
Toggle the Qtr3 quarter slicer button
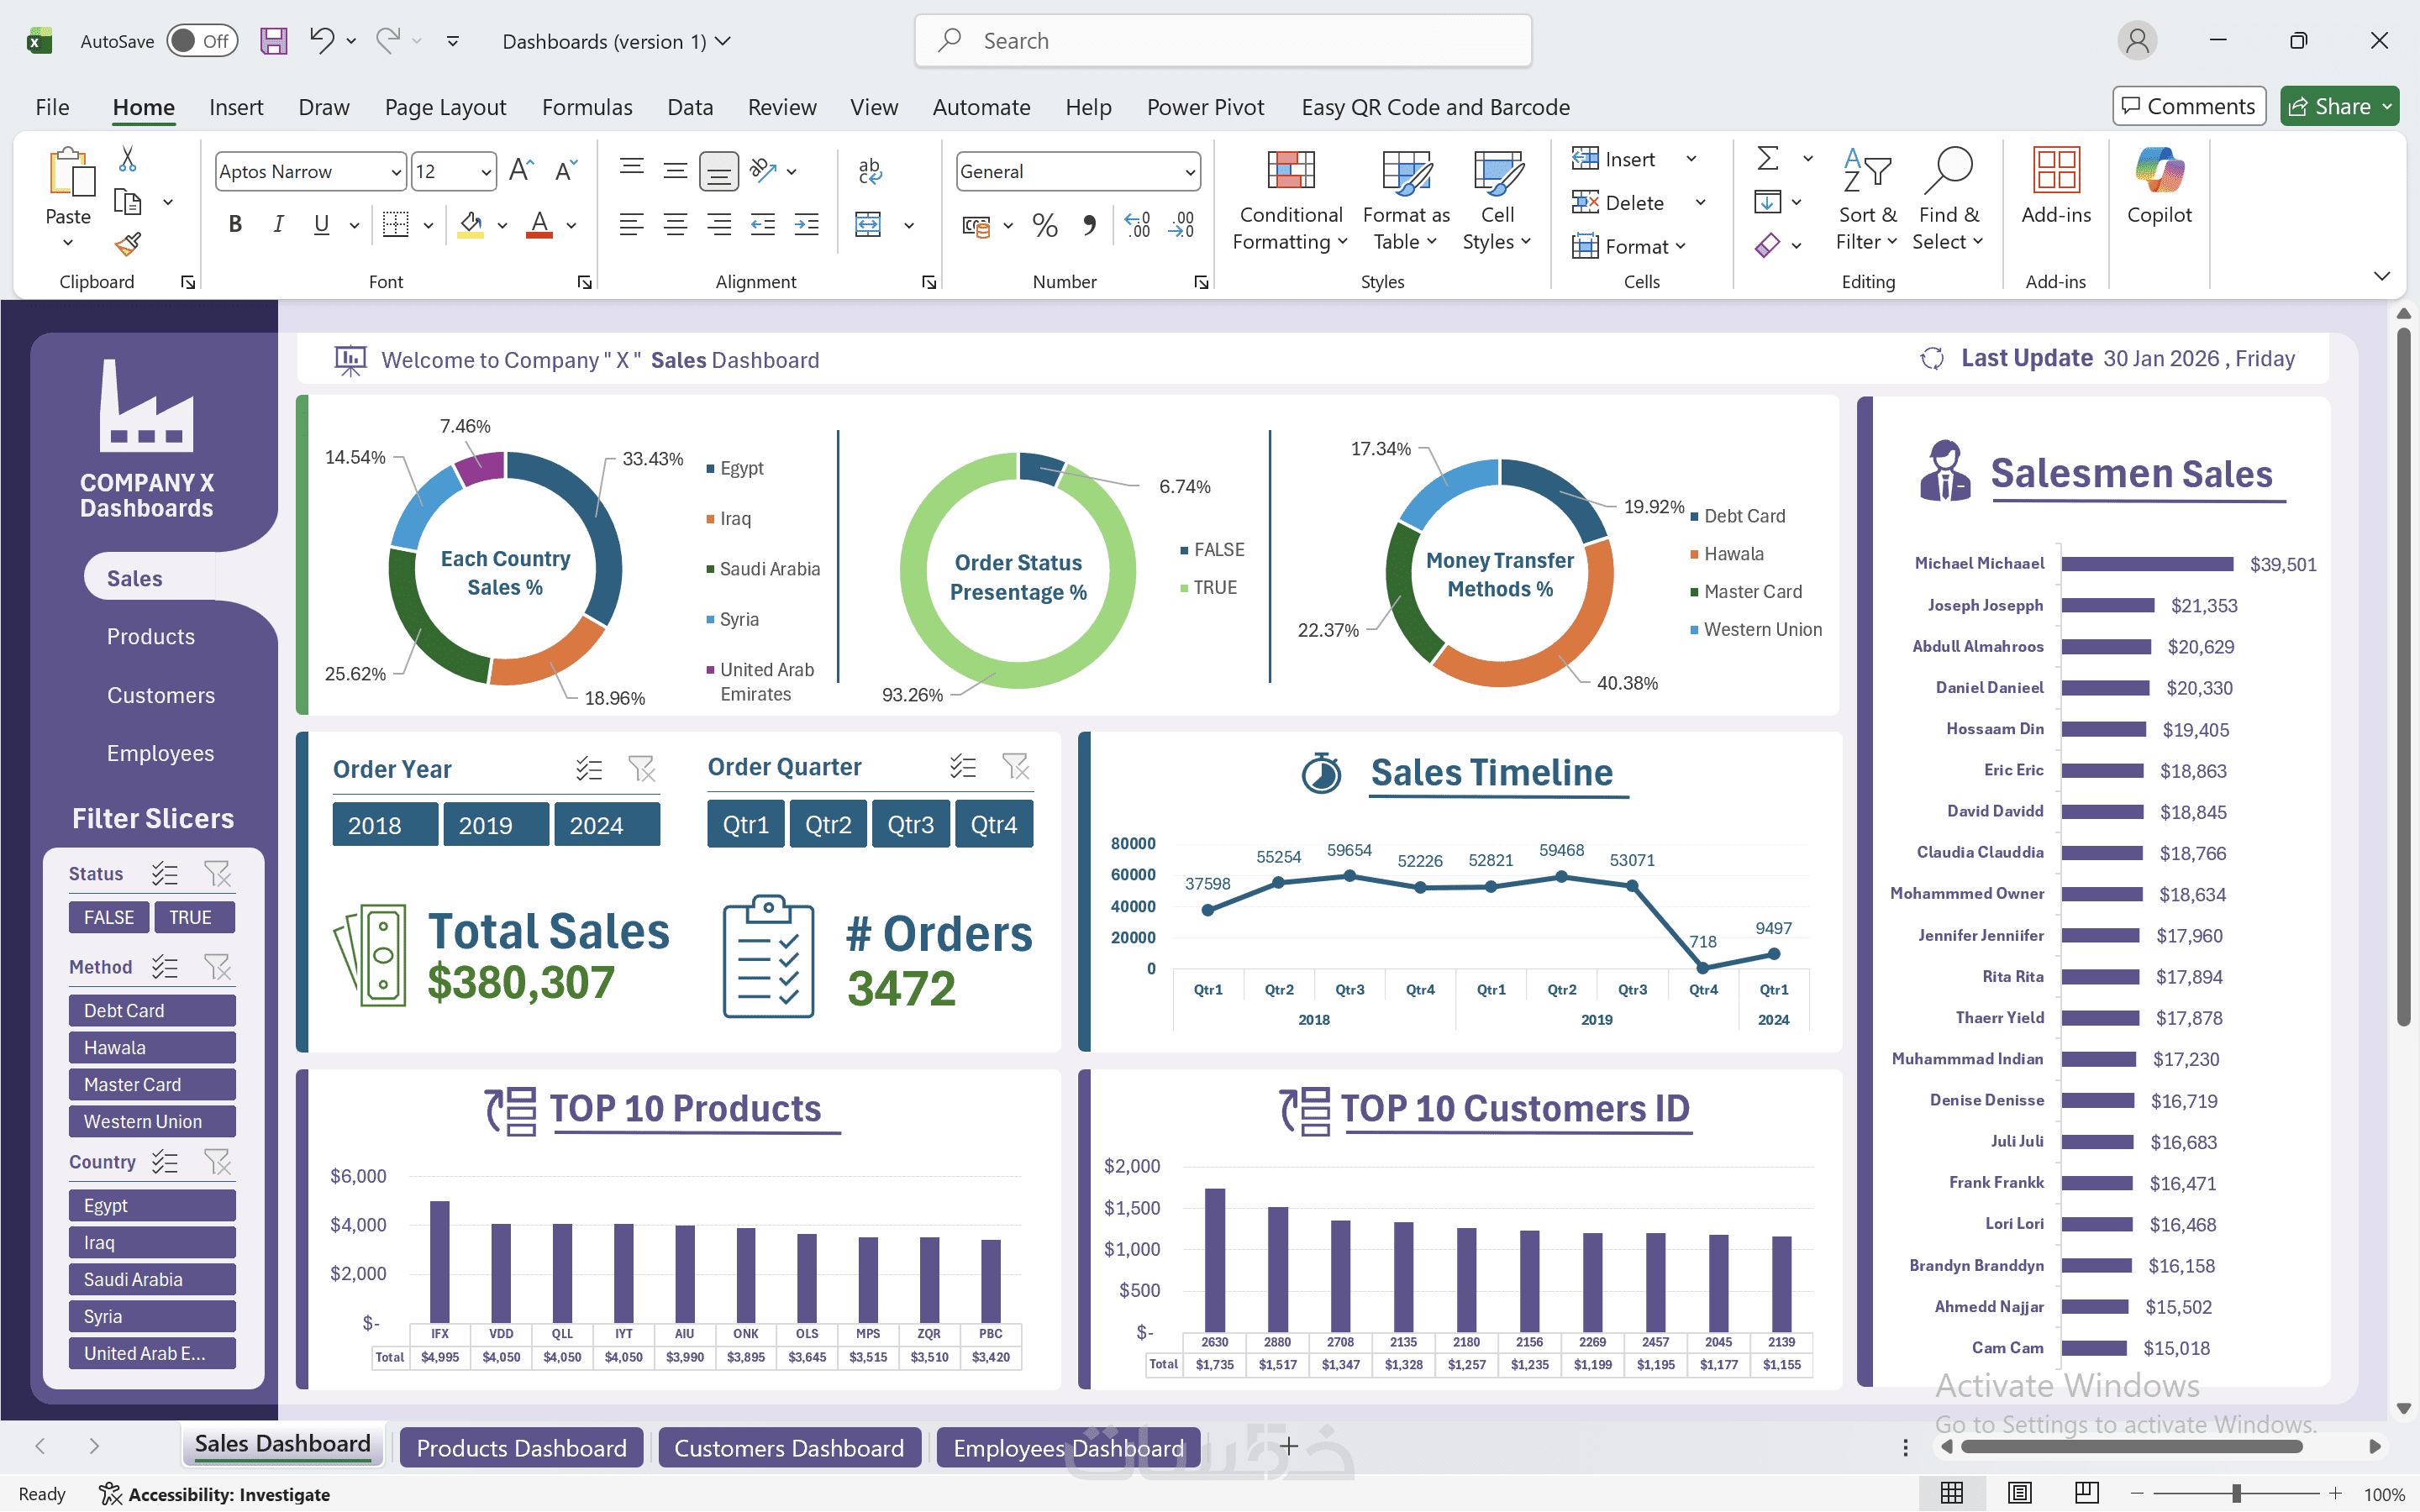(910, 825)
